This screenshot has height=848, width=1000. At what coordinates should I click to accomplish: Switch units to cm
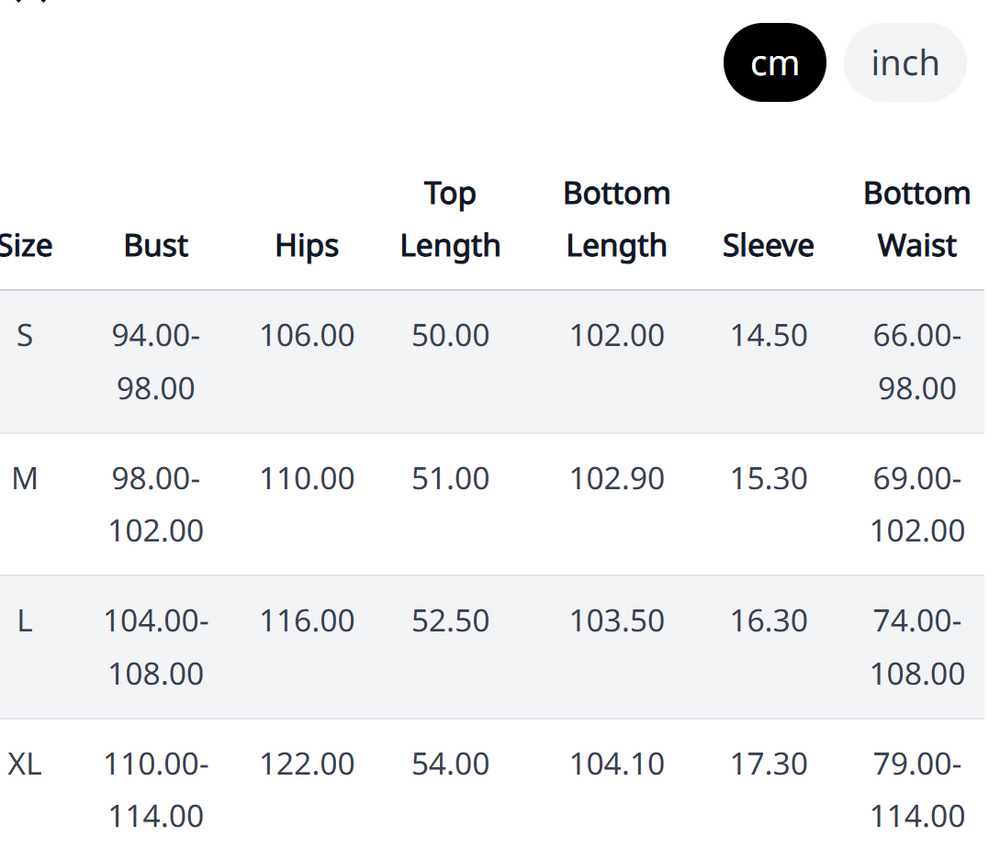(x=774, y=62)
